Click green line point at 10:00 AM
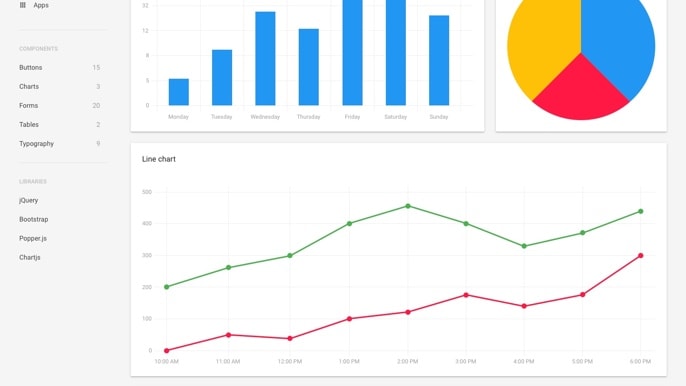This screenshot has width=686, height=386. (x=167, y=287)
